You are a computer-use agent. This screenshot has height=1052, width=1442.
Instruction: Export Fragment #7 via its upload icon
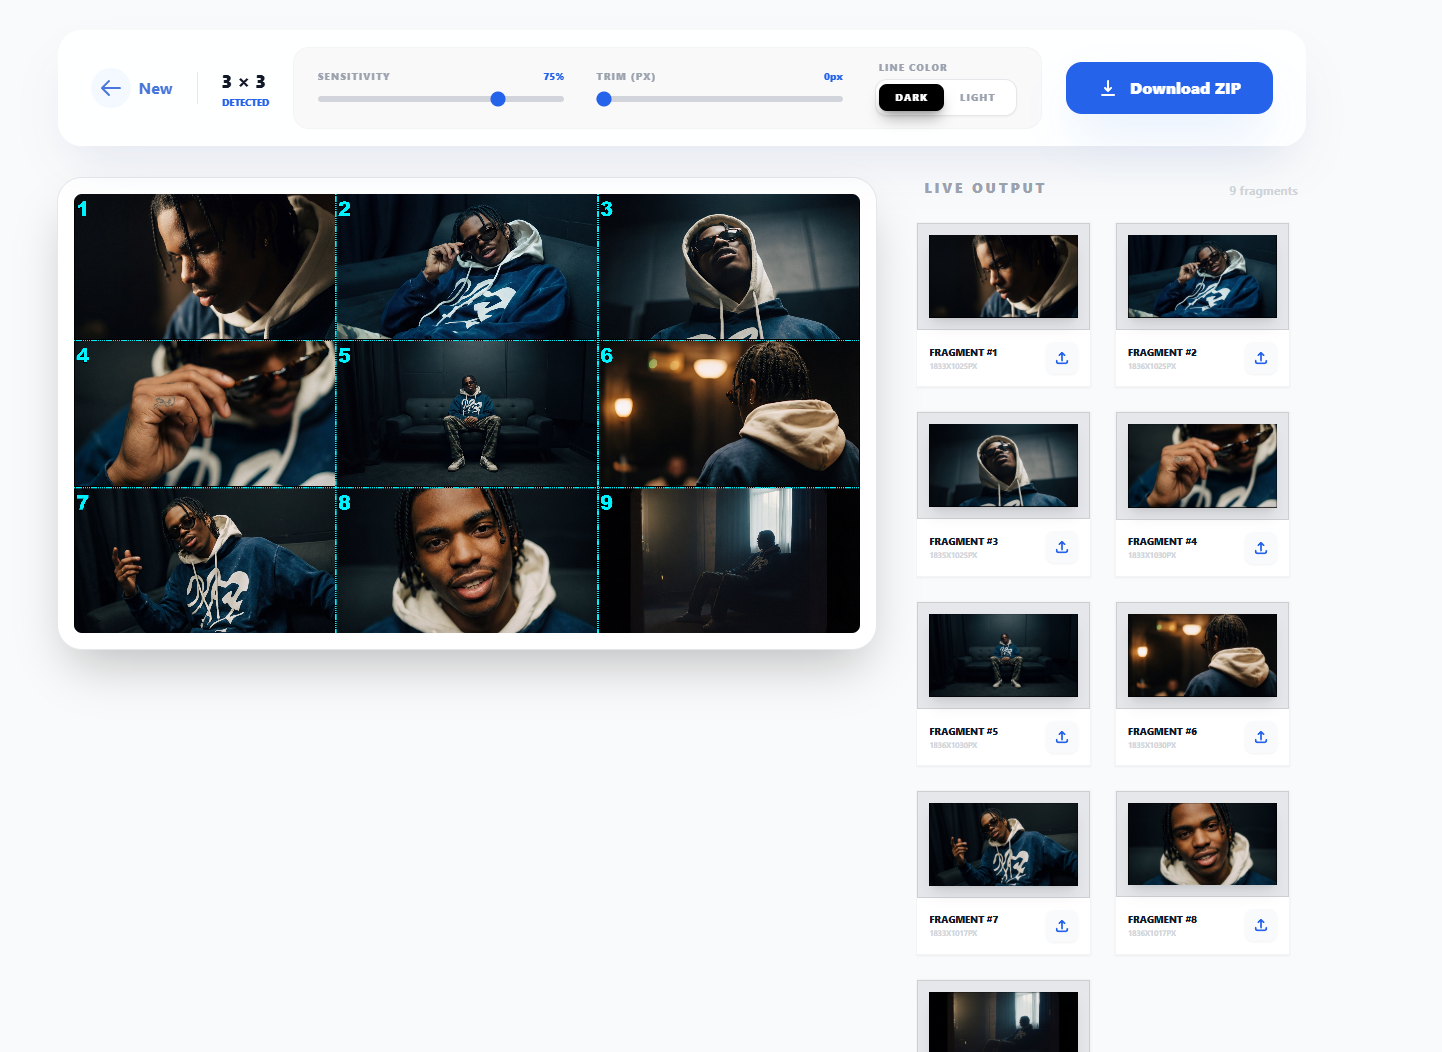pos(1062,926)
